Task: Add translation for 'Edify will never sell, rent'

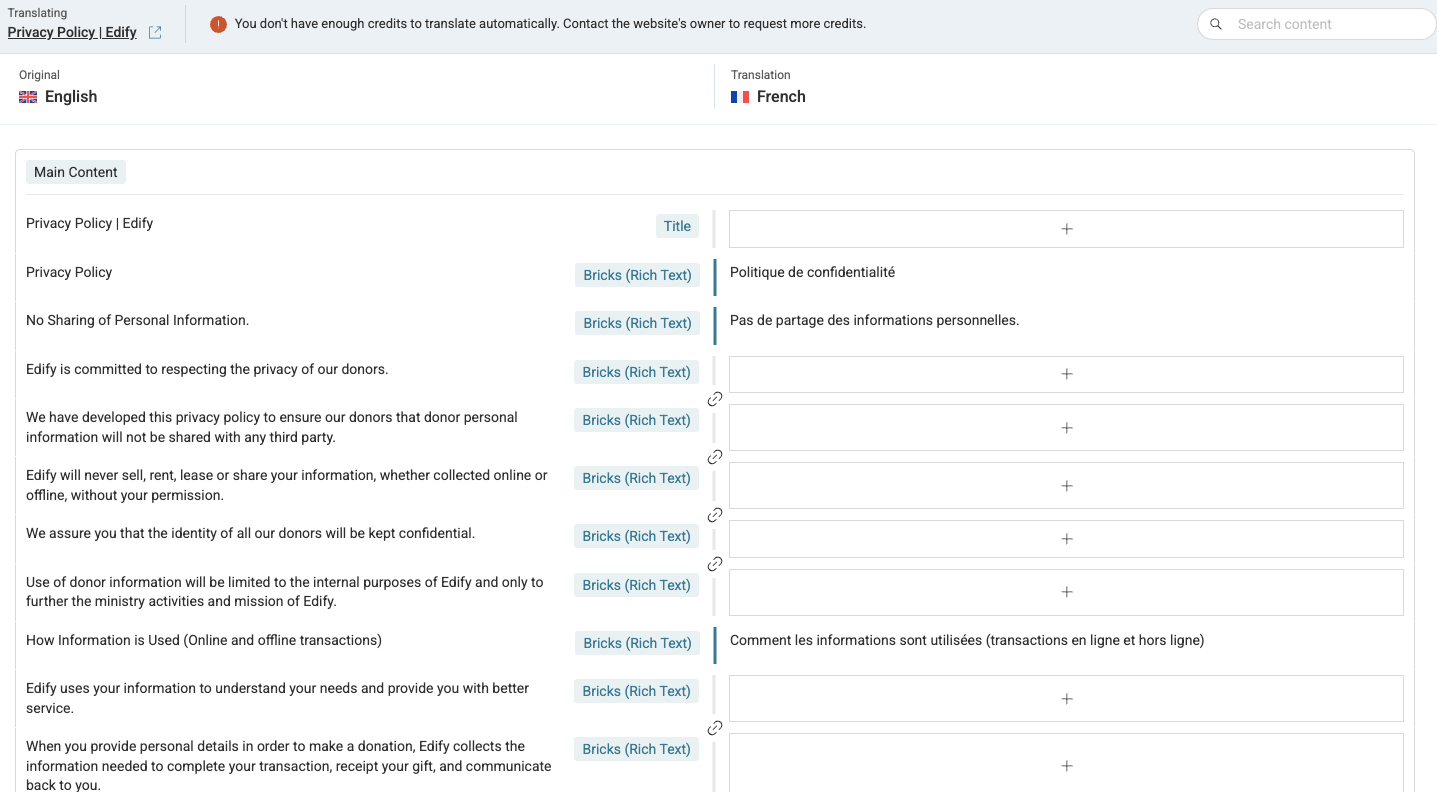Action: point(1066,486)
